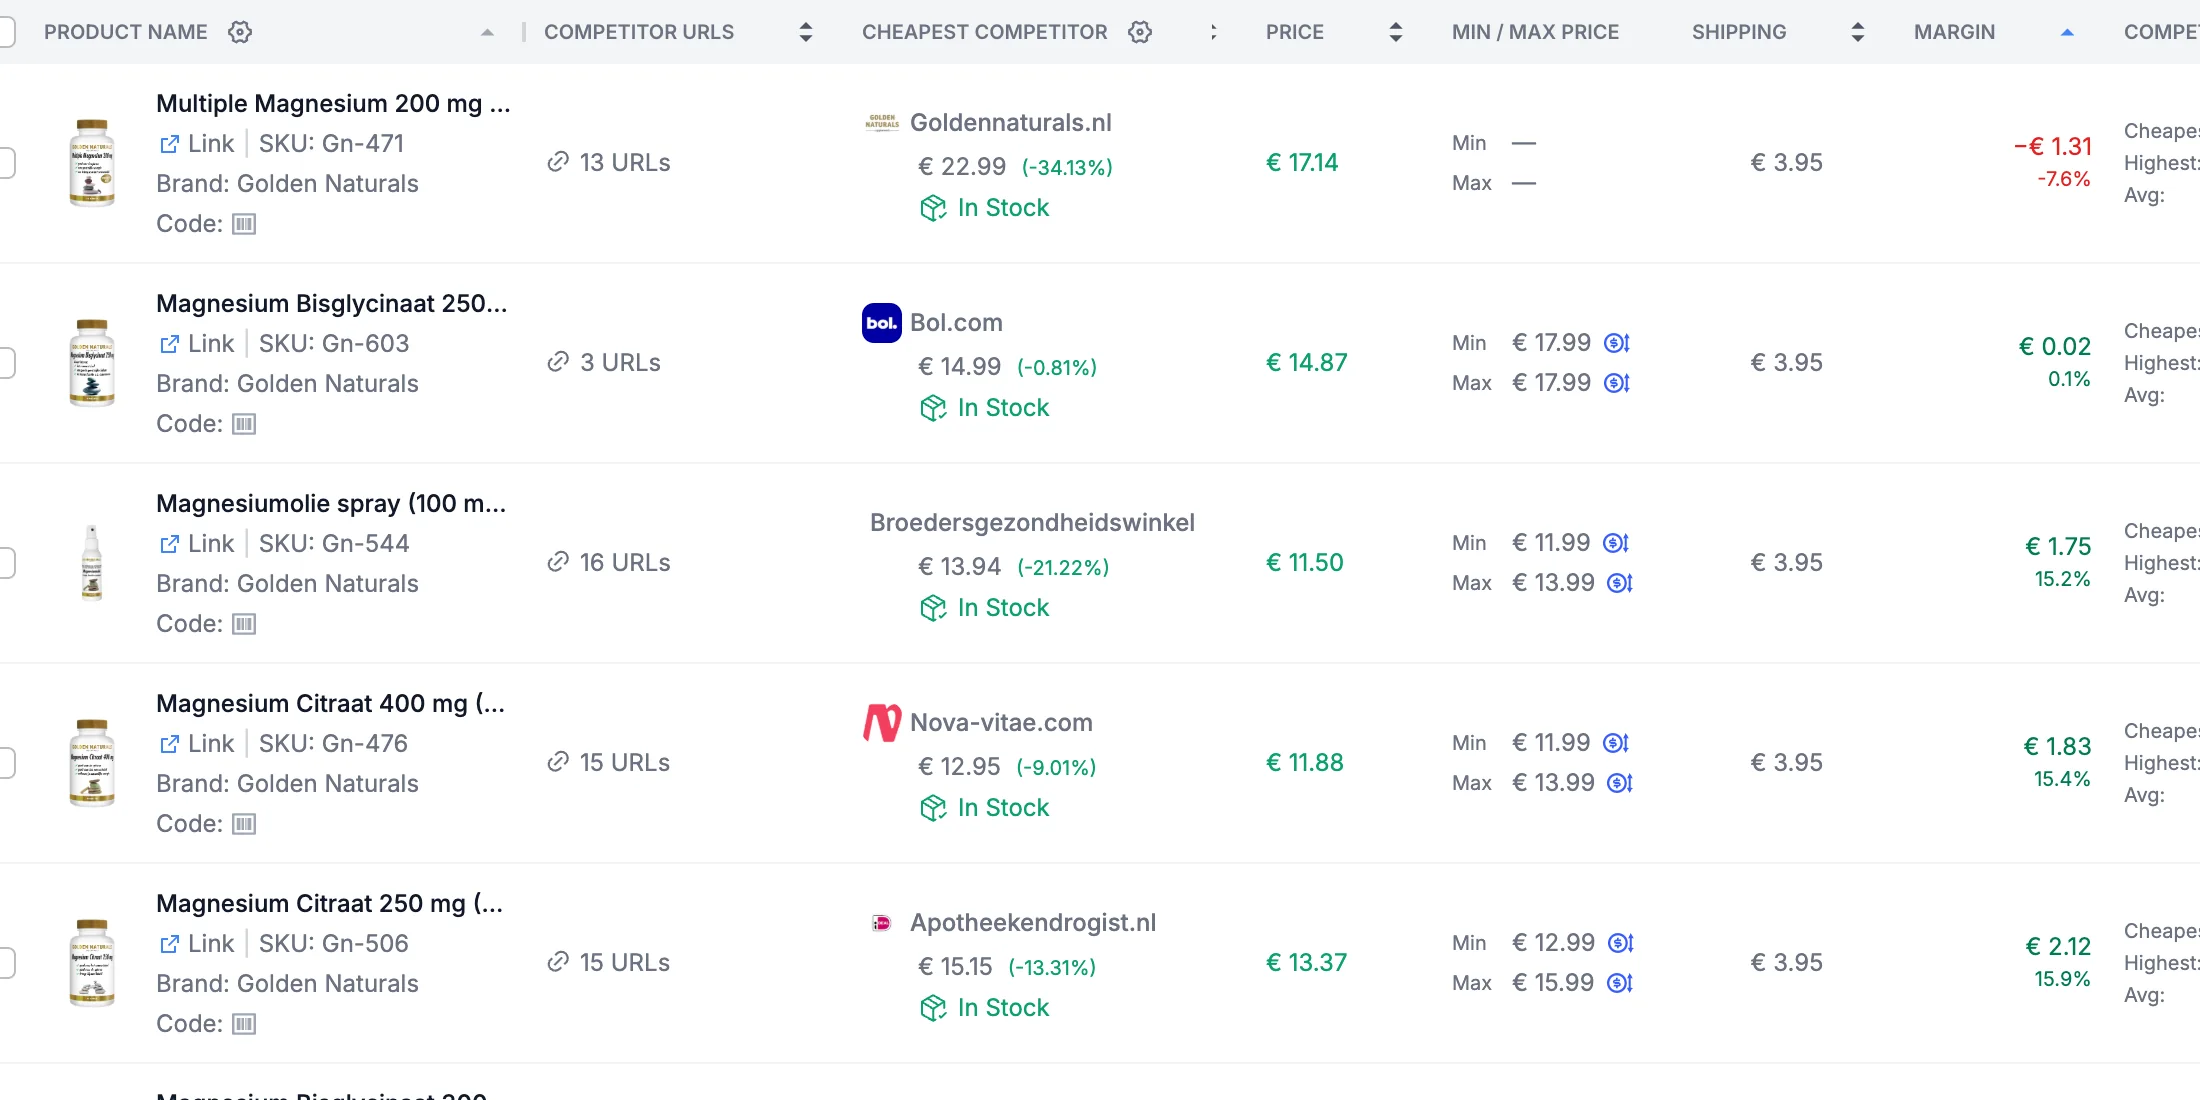Viewport: 2200px width, 1100px height.
Task: Select checkbox for Multiple Magnesium 200 mg
Action: coord(6,162)
